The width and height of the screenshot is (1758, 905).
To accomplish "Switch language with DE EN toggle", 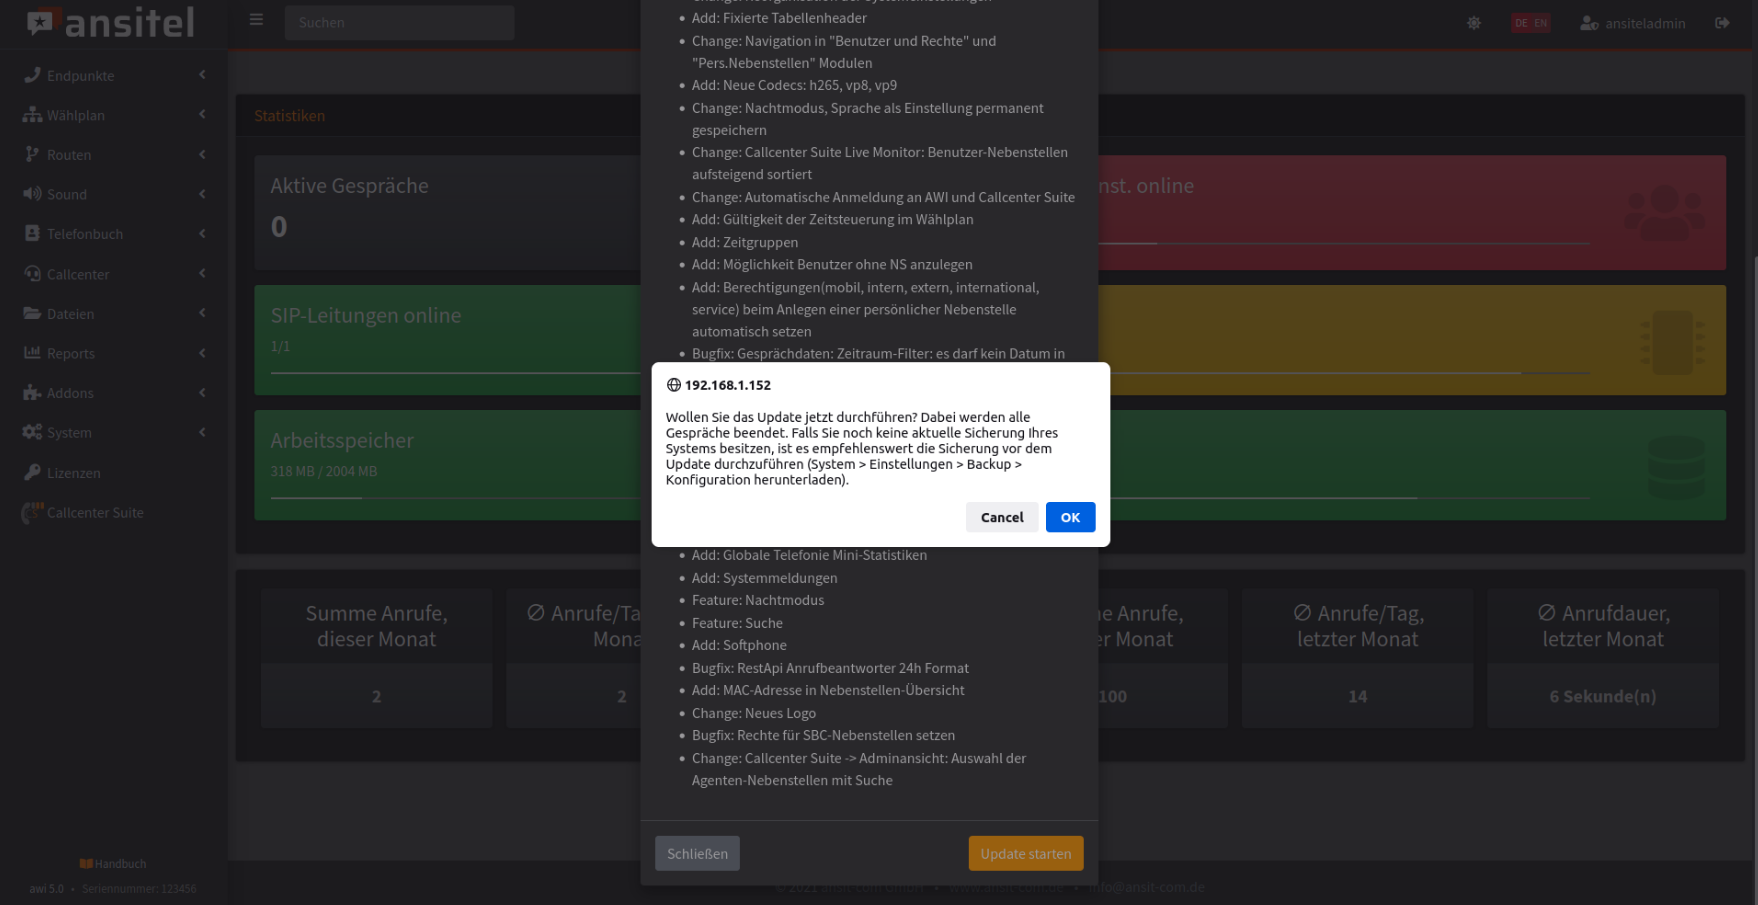I will (1530, 23).
